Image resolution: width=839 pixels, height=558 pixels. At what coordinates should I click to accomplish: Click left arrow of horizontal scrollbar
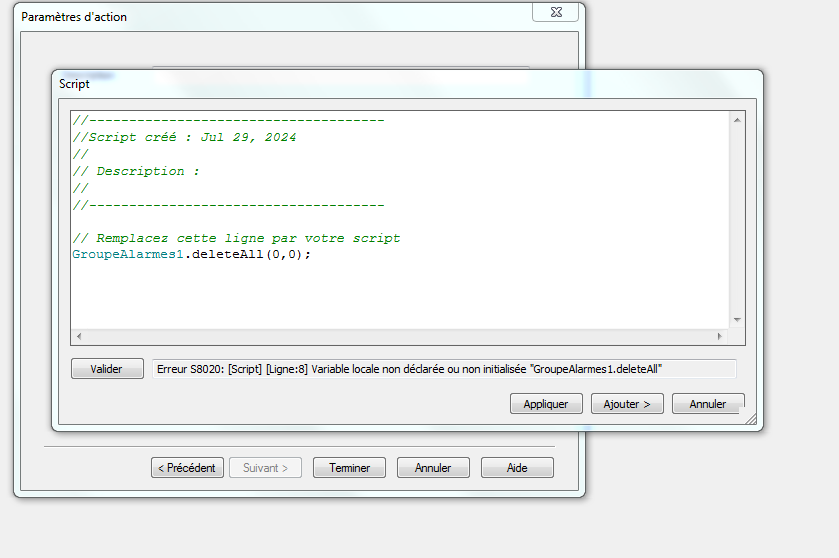point(79,337)
